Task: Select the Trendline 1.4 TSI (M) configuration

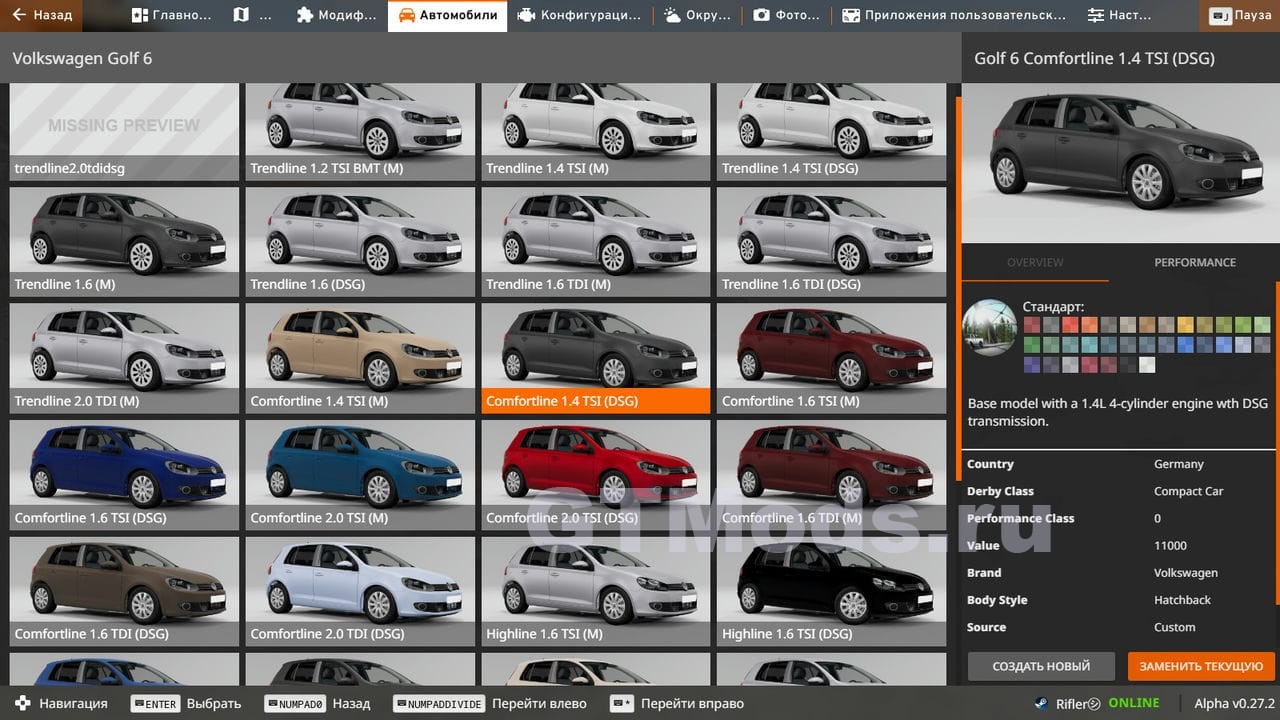Action: tap(596, 132)
